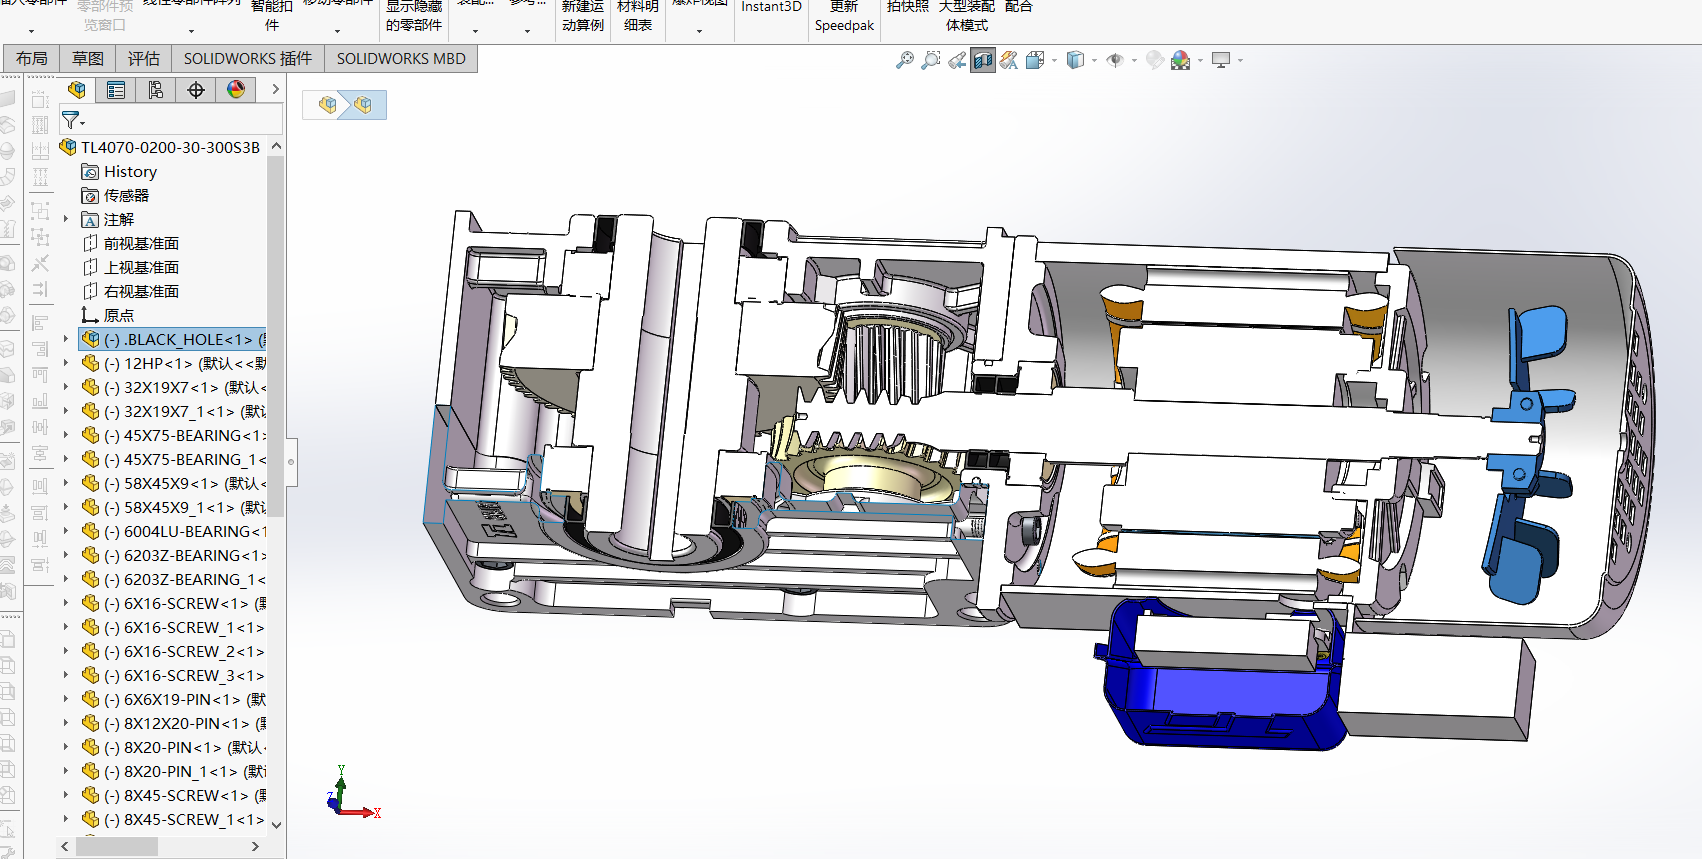Expand more manager tabs with the chevron
1702x859 pixels.
pos(275,90)
